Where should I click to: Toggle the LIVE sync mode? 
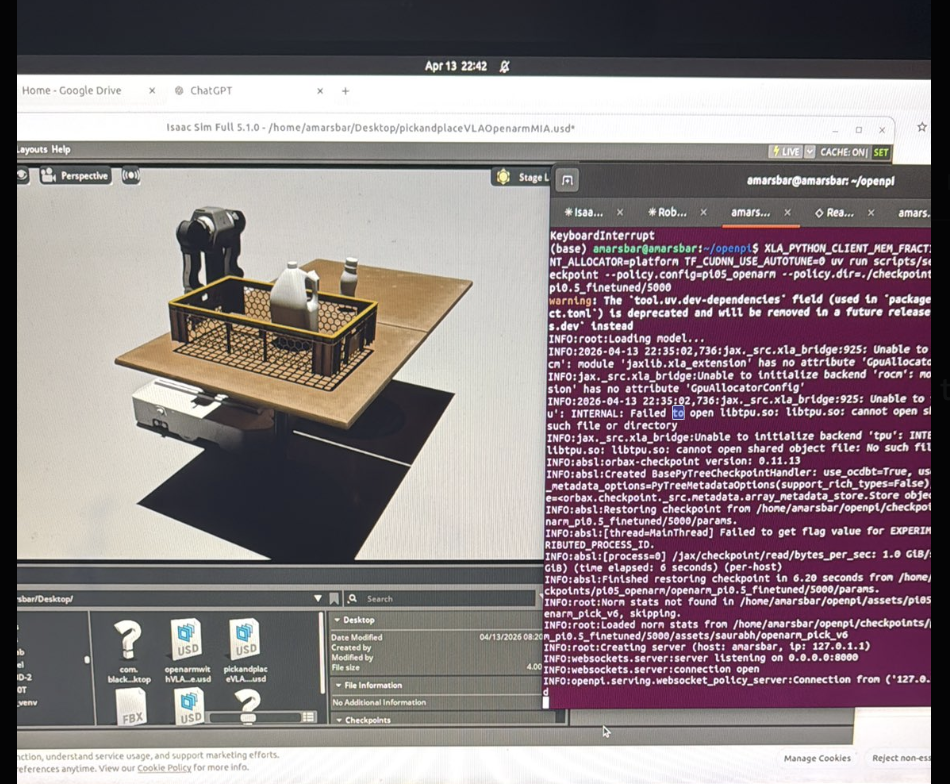coord(786,152)
